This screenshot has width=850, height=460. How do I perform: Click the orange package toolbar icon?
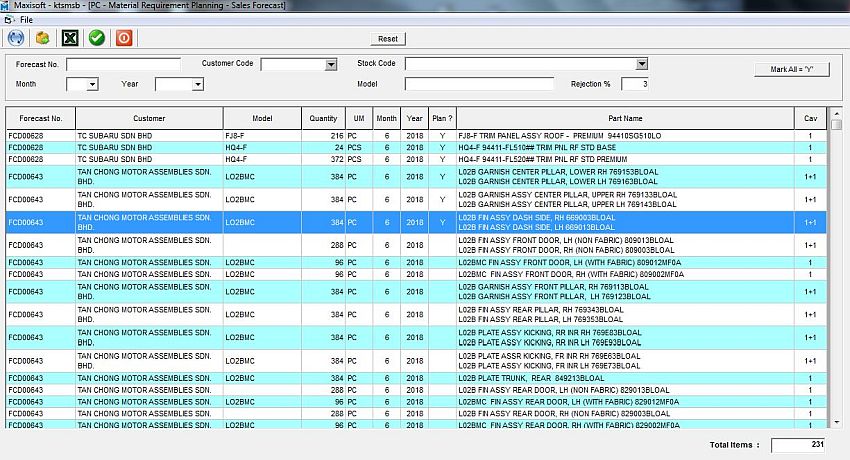(42, 38)
